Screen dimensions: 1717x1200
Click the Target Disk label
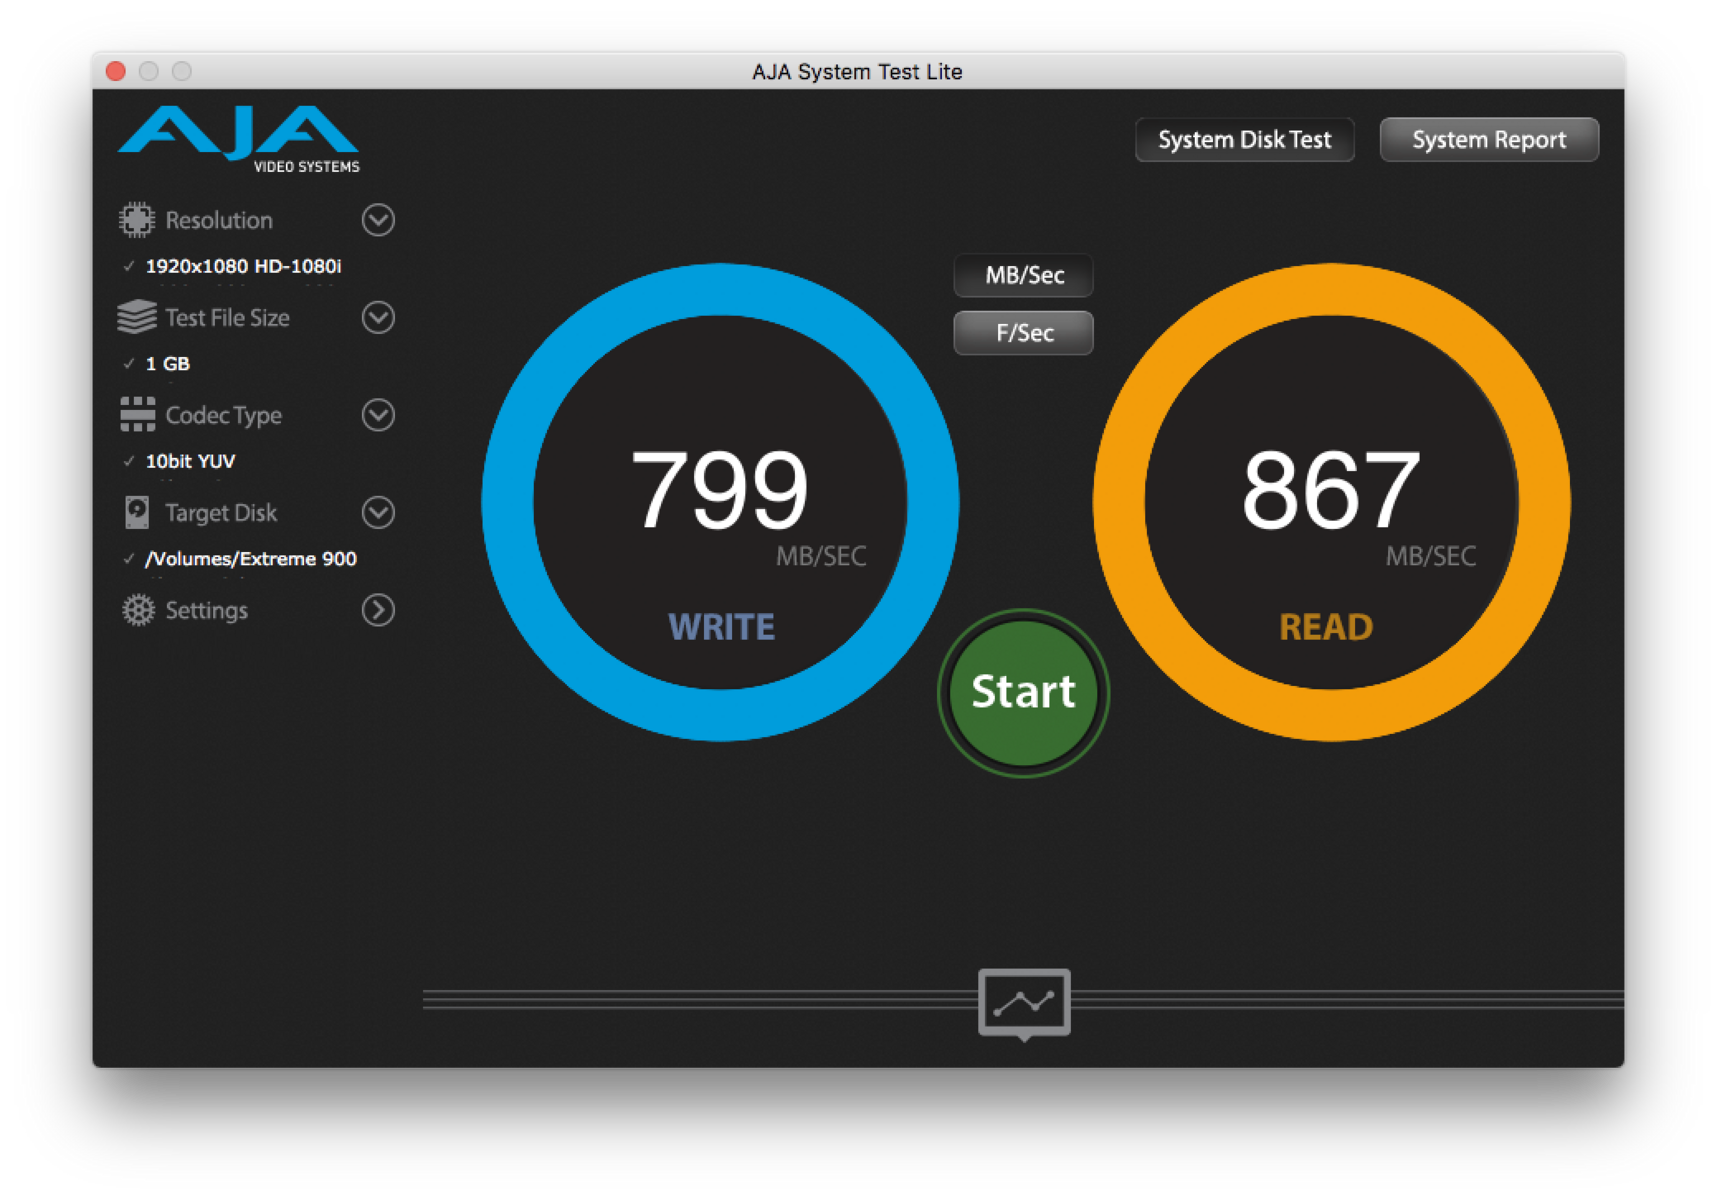click(x=221, y=512)
